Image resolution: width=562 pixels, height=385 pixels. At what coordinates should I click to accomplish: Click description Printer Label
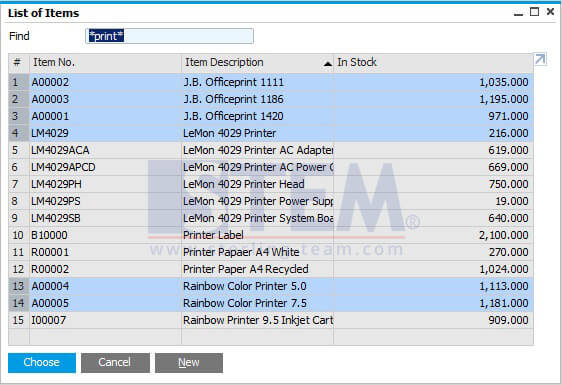[x=214, y=235]
